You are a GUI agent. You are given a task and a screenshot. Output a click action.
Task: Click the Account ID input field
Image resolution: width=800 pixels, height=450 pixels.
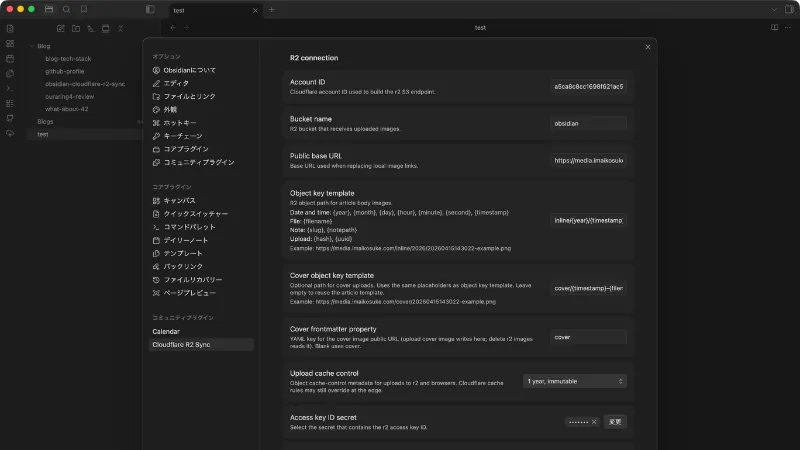[588, 87]
